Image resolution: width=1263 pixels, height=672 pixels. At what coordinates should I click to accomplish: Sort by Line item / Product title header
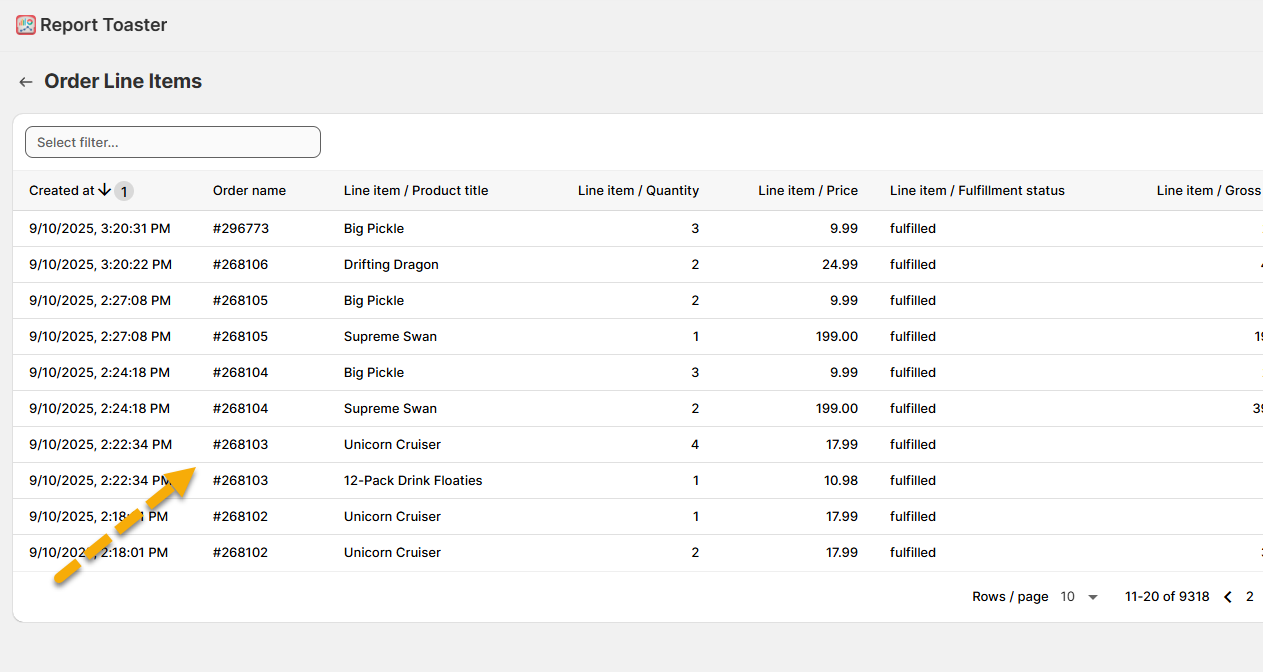(x=416, y=191)
